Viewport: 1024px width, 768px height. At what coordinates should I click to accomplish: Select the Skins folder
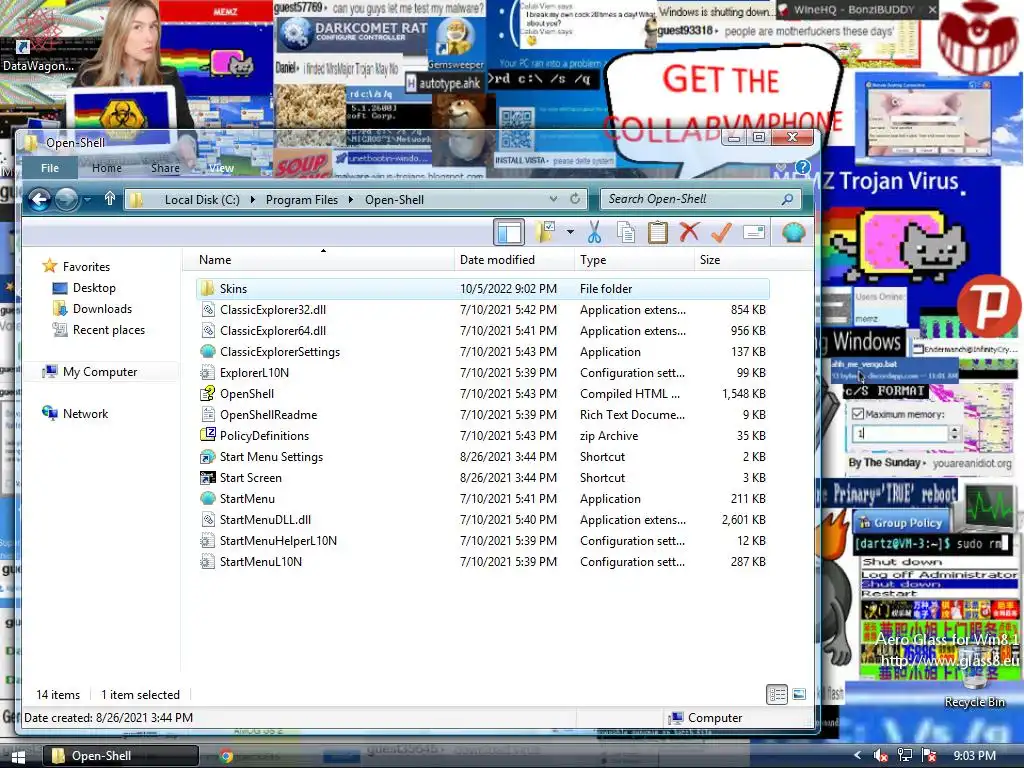pyautogui.click(x=483, y=288)
